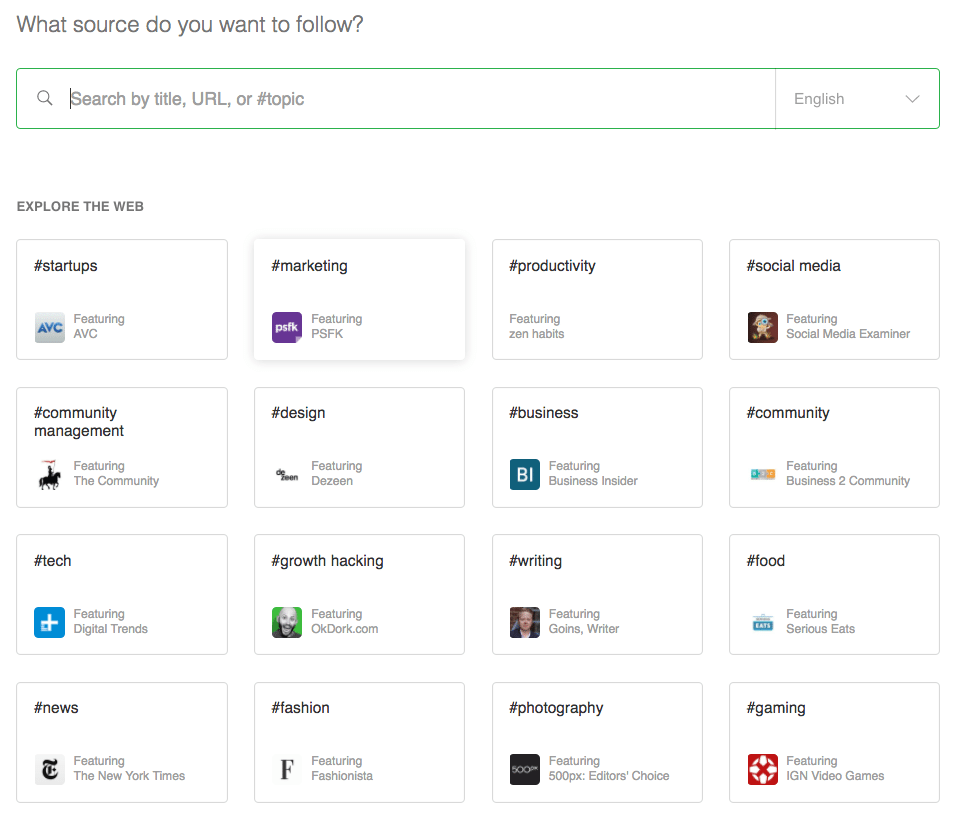Click the search input field

pos(400,98)
